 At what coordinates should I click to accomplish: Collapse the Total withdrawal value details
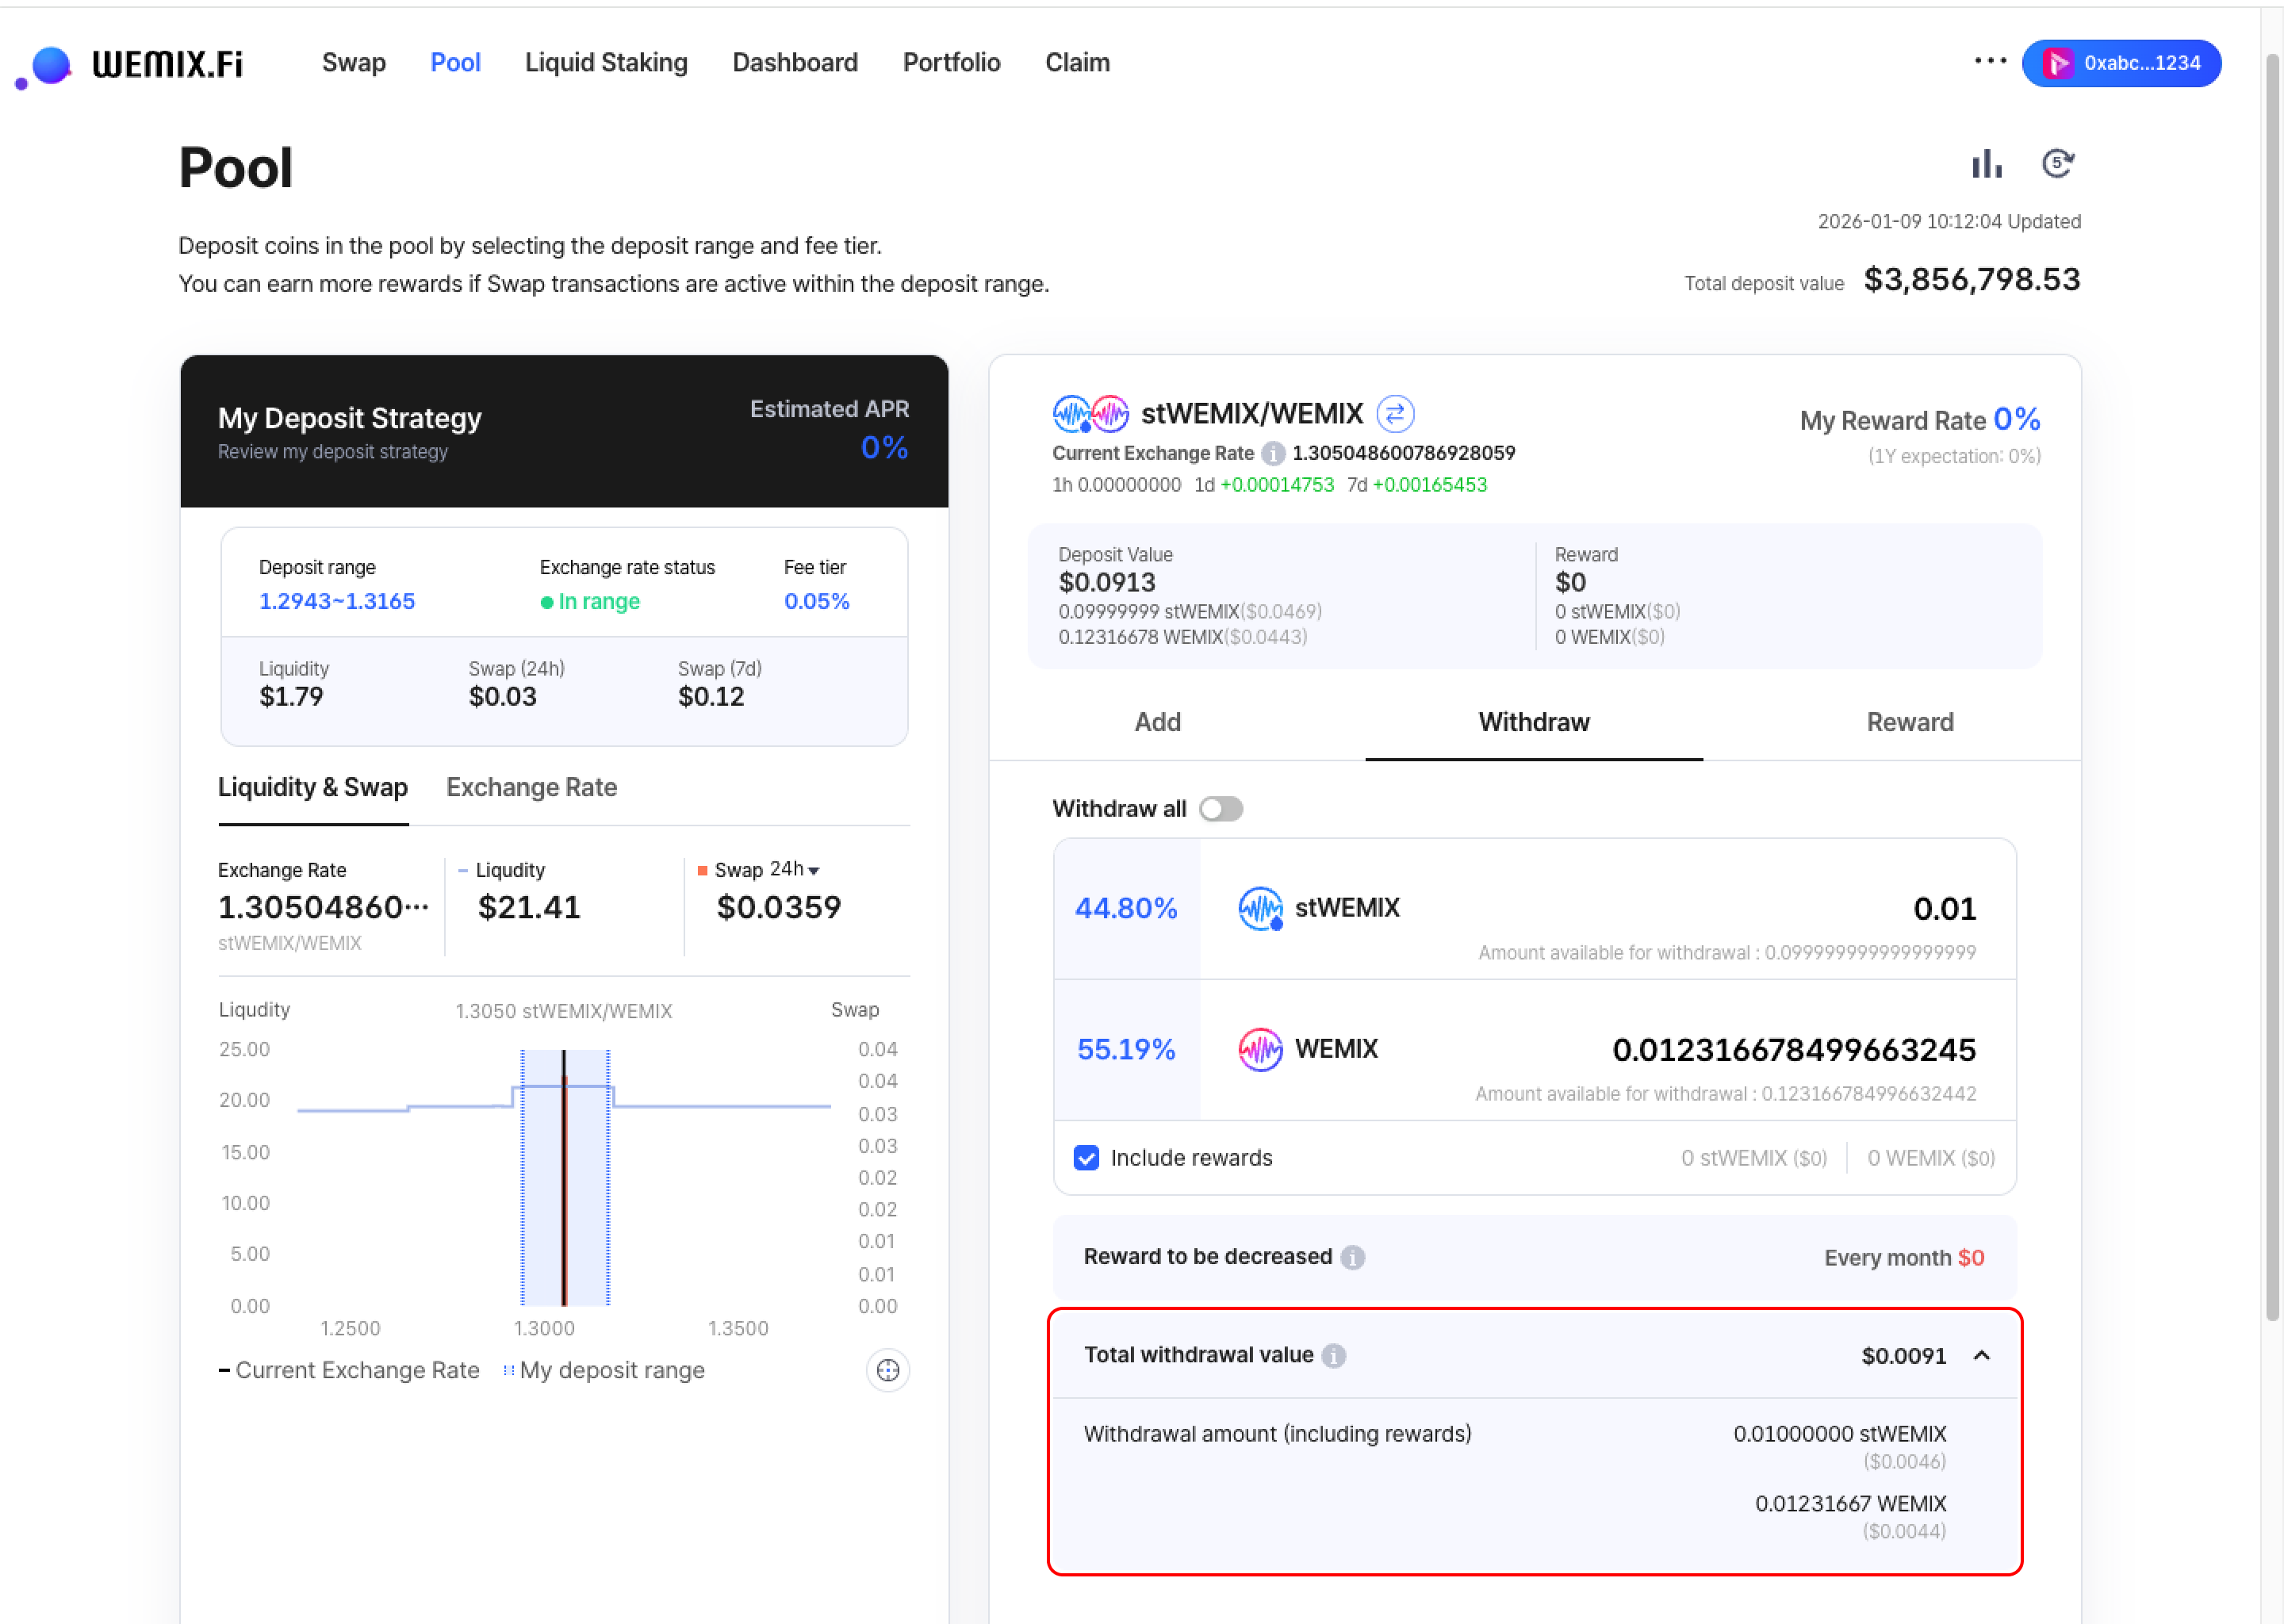(x=1981, y=1355)
